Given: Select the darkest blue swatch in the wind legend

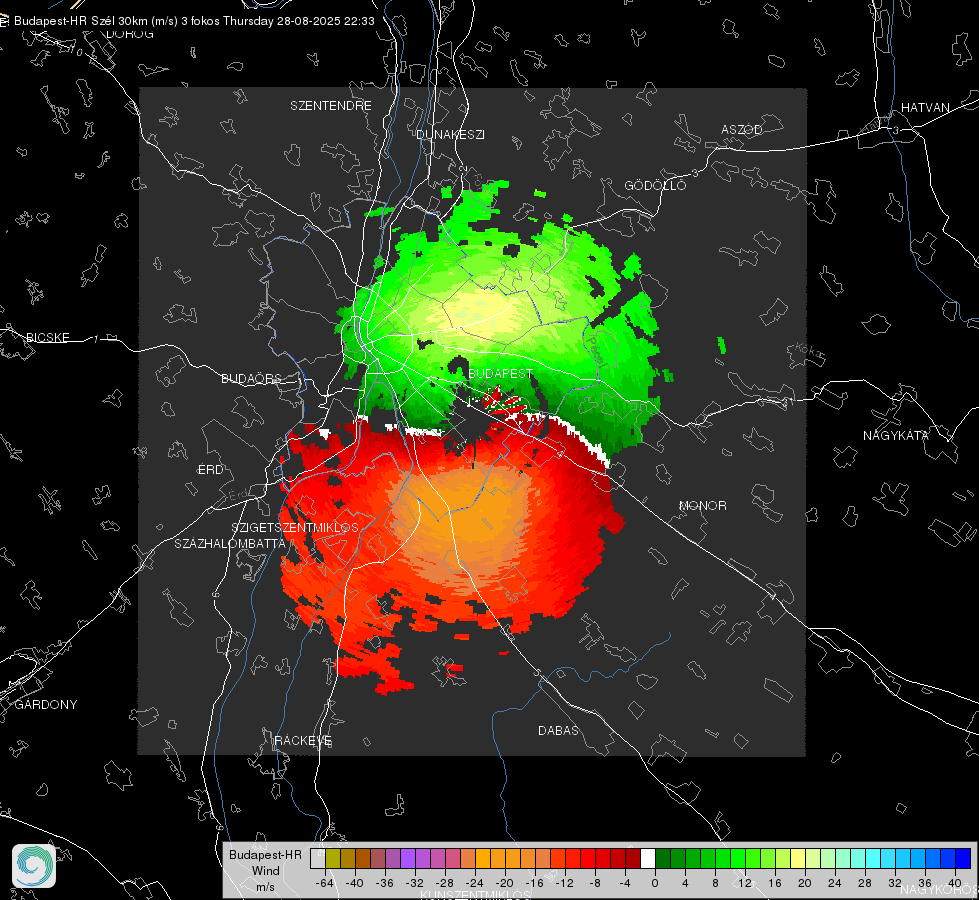Looking at the screenshot, I should coord(963,859).
